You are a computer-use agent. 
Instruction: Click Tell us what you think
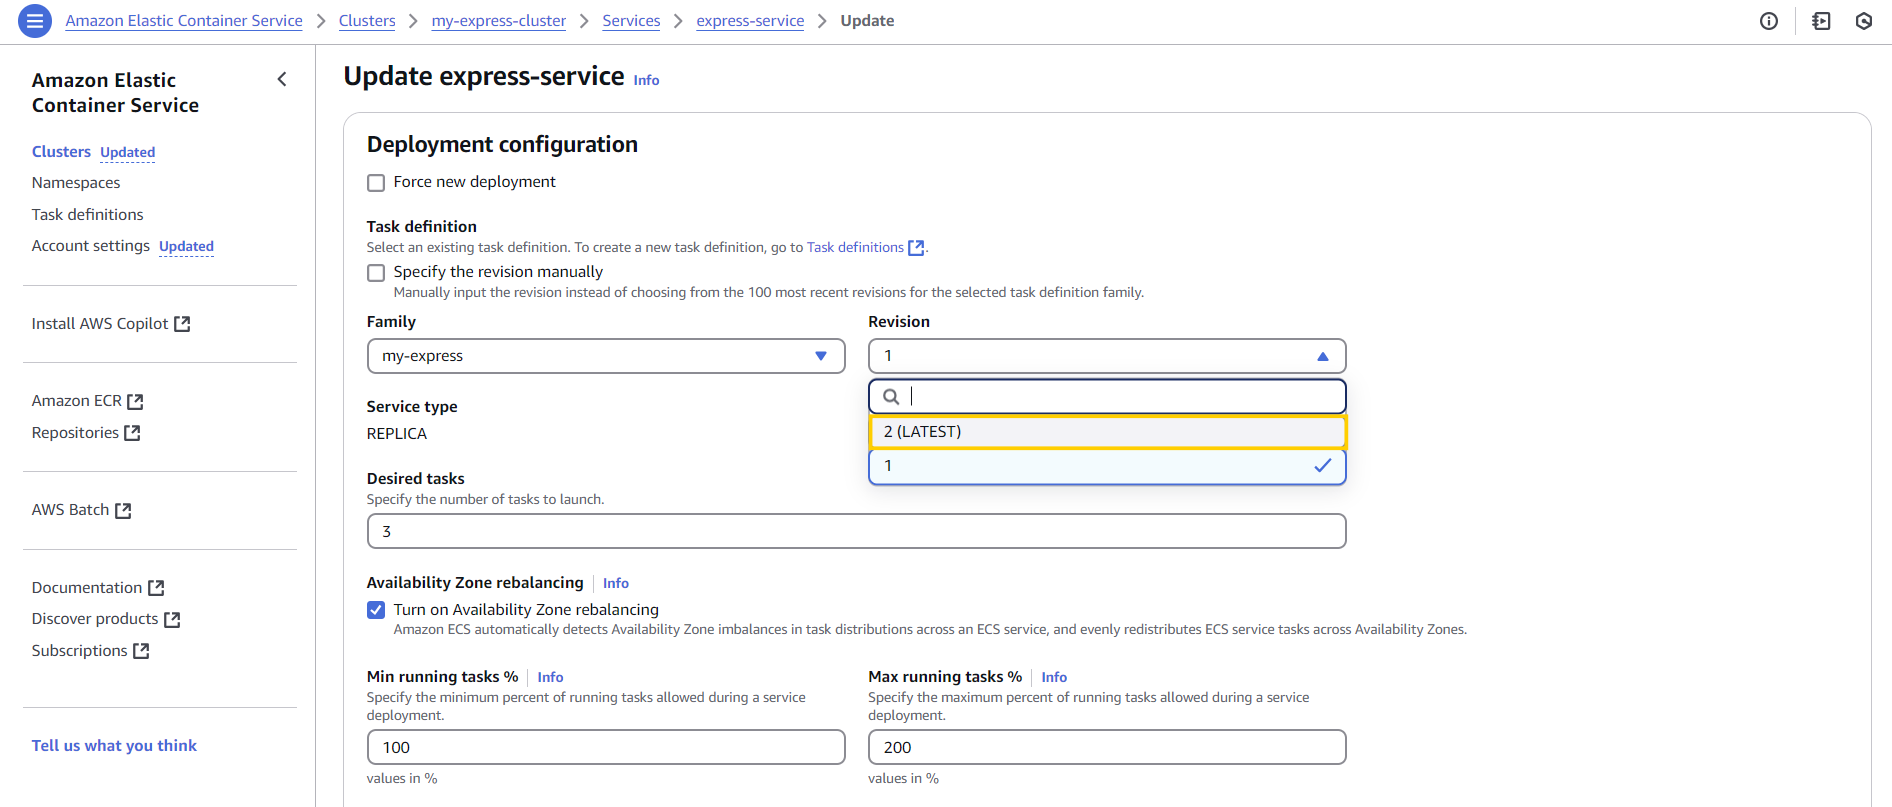(x=114, y=746)
